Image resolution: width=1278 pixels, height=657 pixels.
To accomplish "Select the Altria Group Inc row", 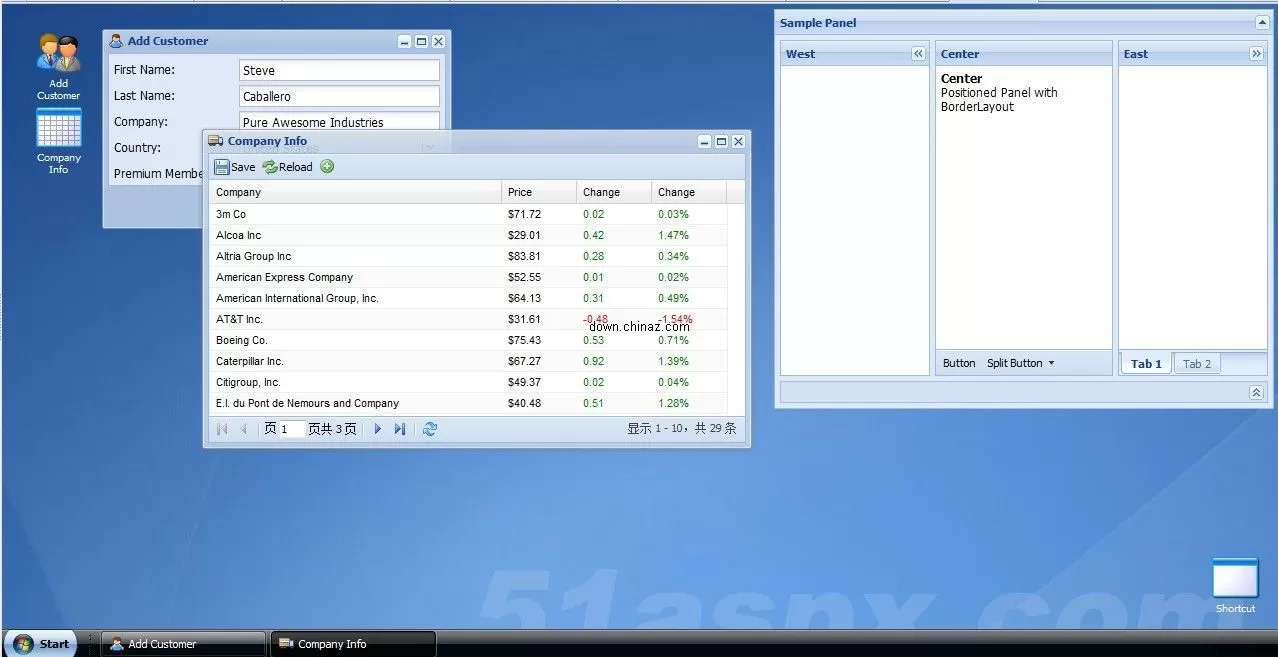I will 468,256.
